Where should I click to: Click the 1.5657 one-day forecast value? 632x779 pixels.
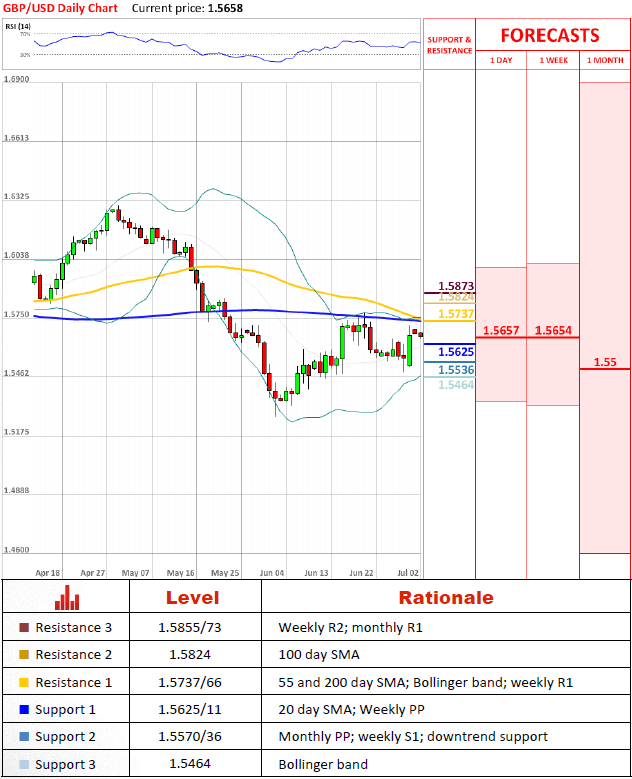[x=501, y=330]
